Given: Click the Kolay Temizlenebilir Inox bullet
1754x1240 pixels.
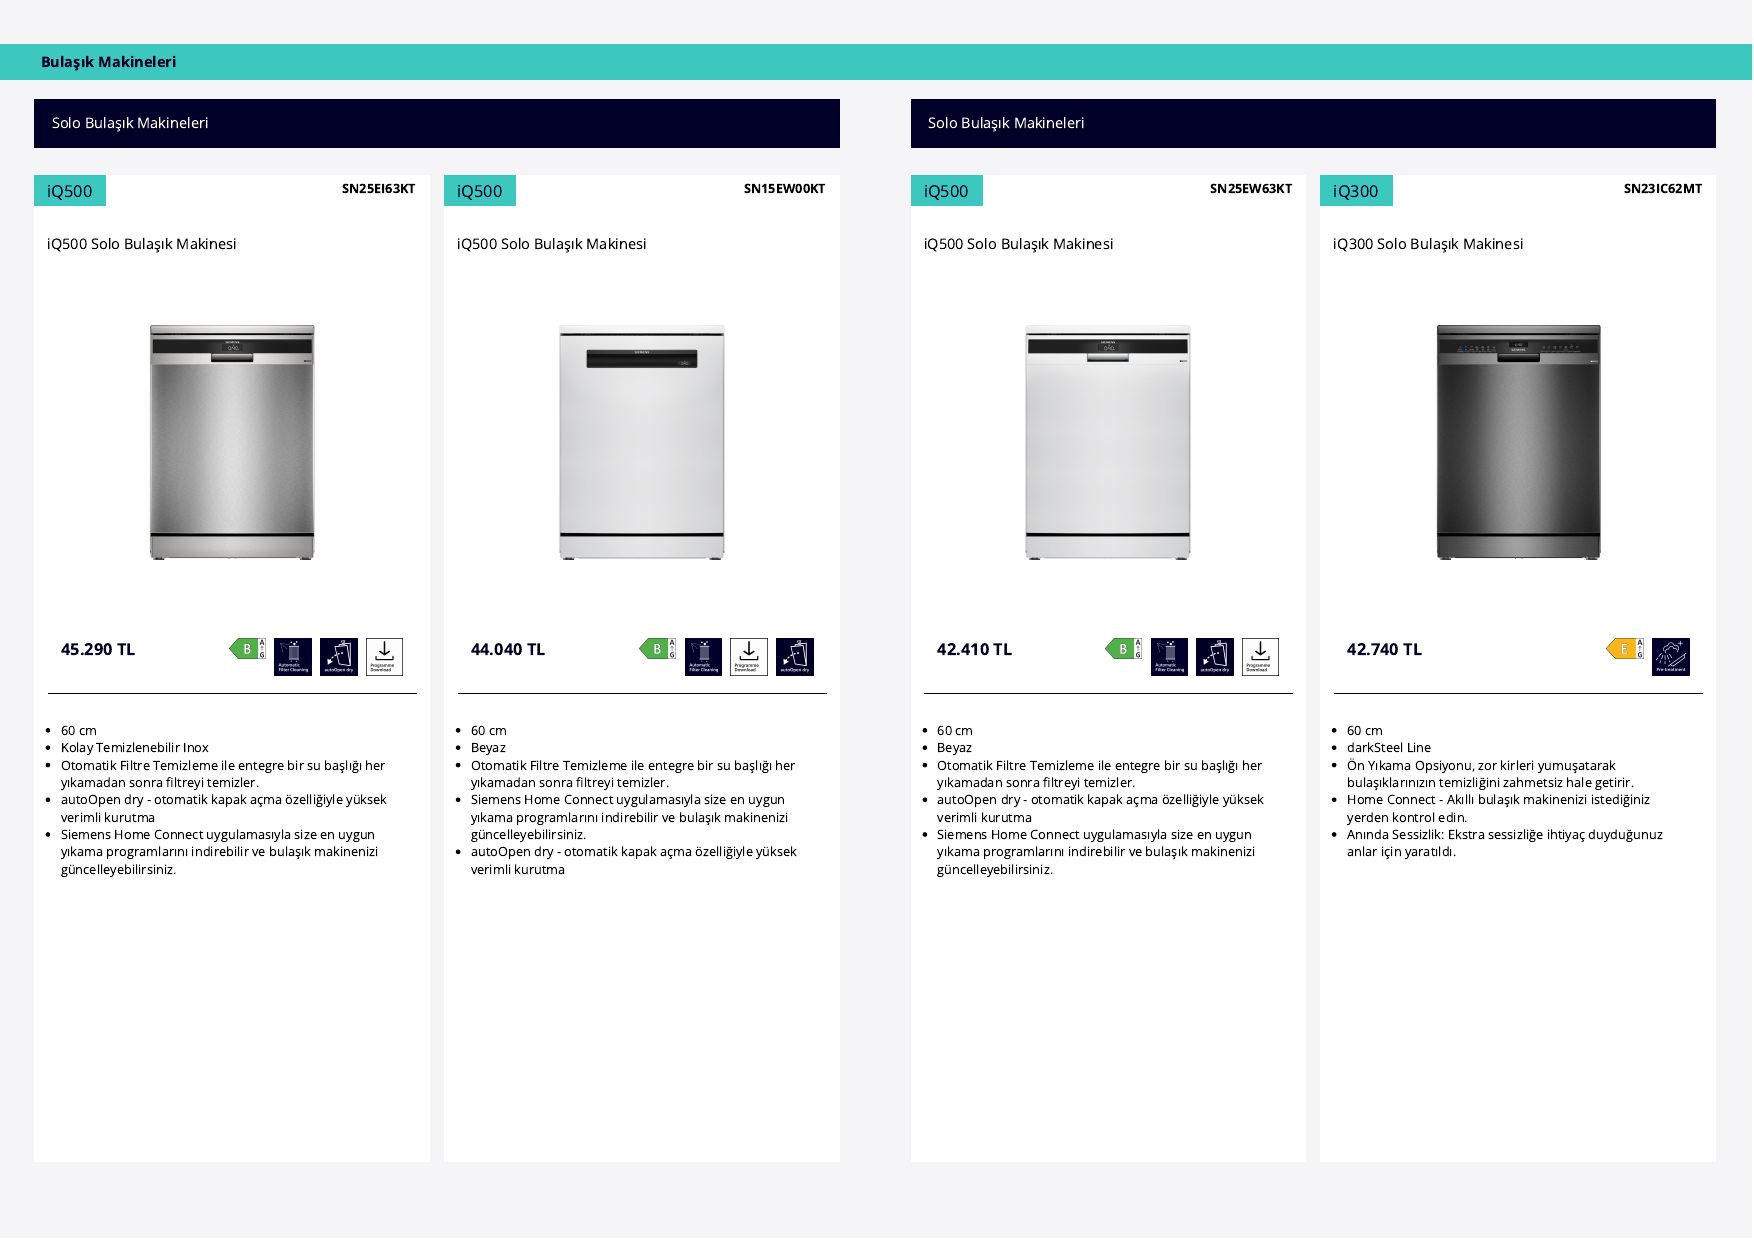Looking at the screenshot, I should coord(135,748).
